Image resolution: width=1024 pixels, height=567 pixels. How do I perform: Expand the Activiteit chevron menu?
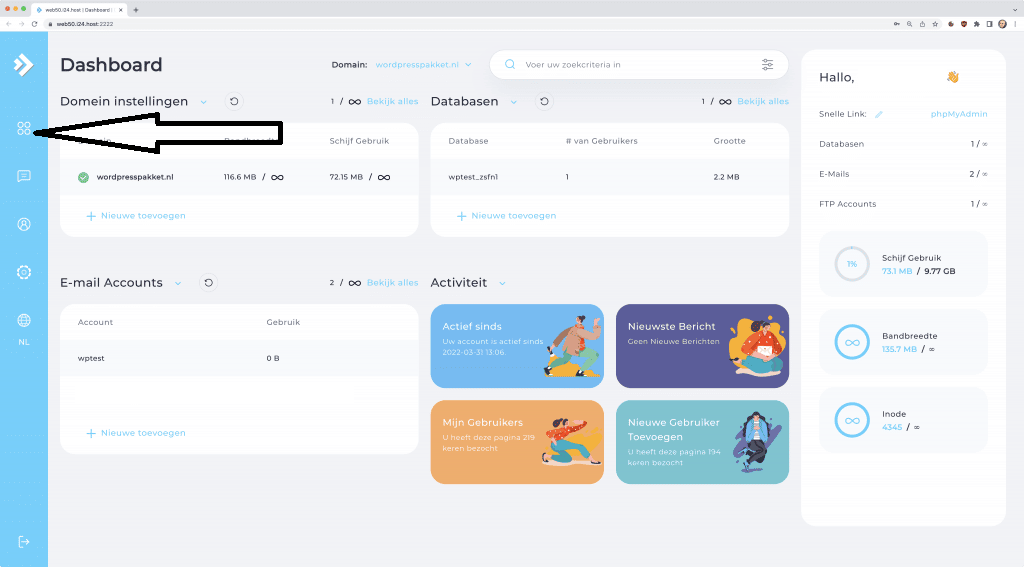pyautogui.click(x=502, y=284)
